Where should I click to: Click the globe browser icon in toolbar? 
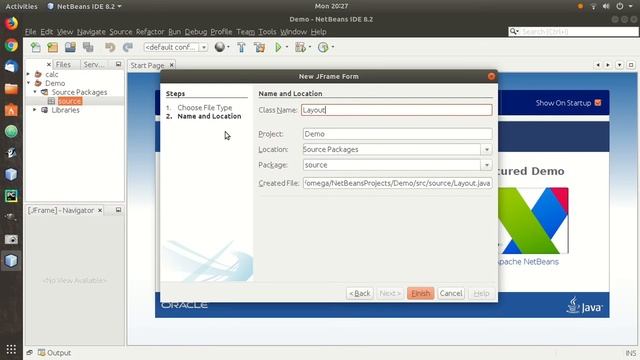[220, 47]
